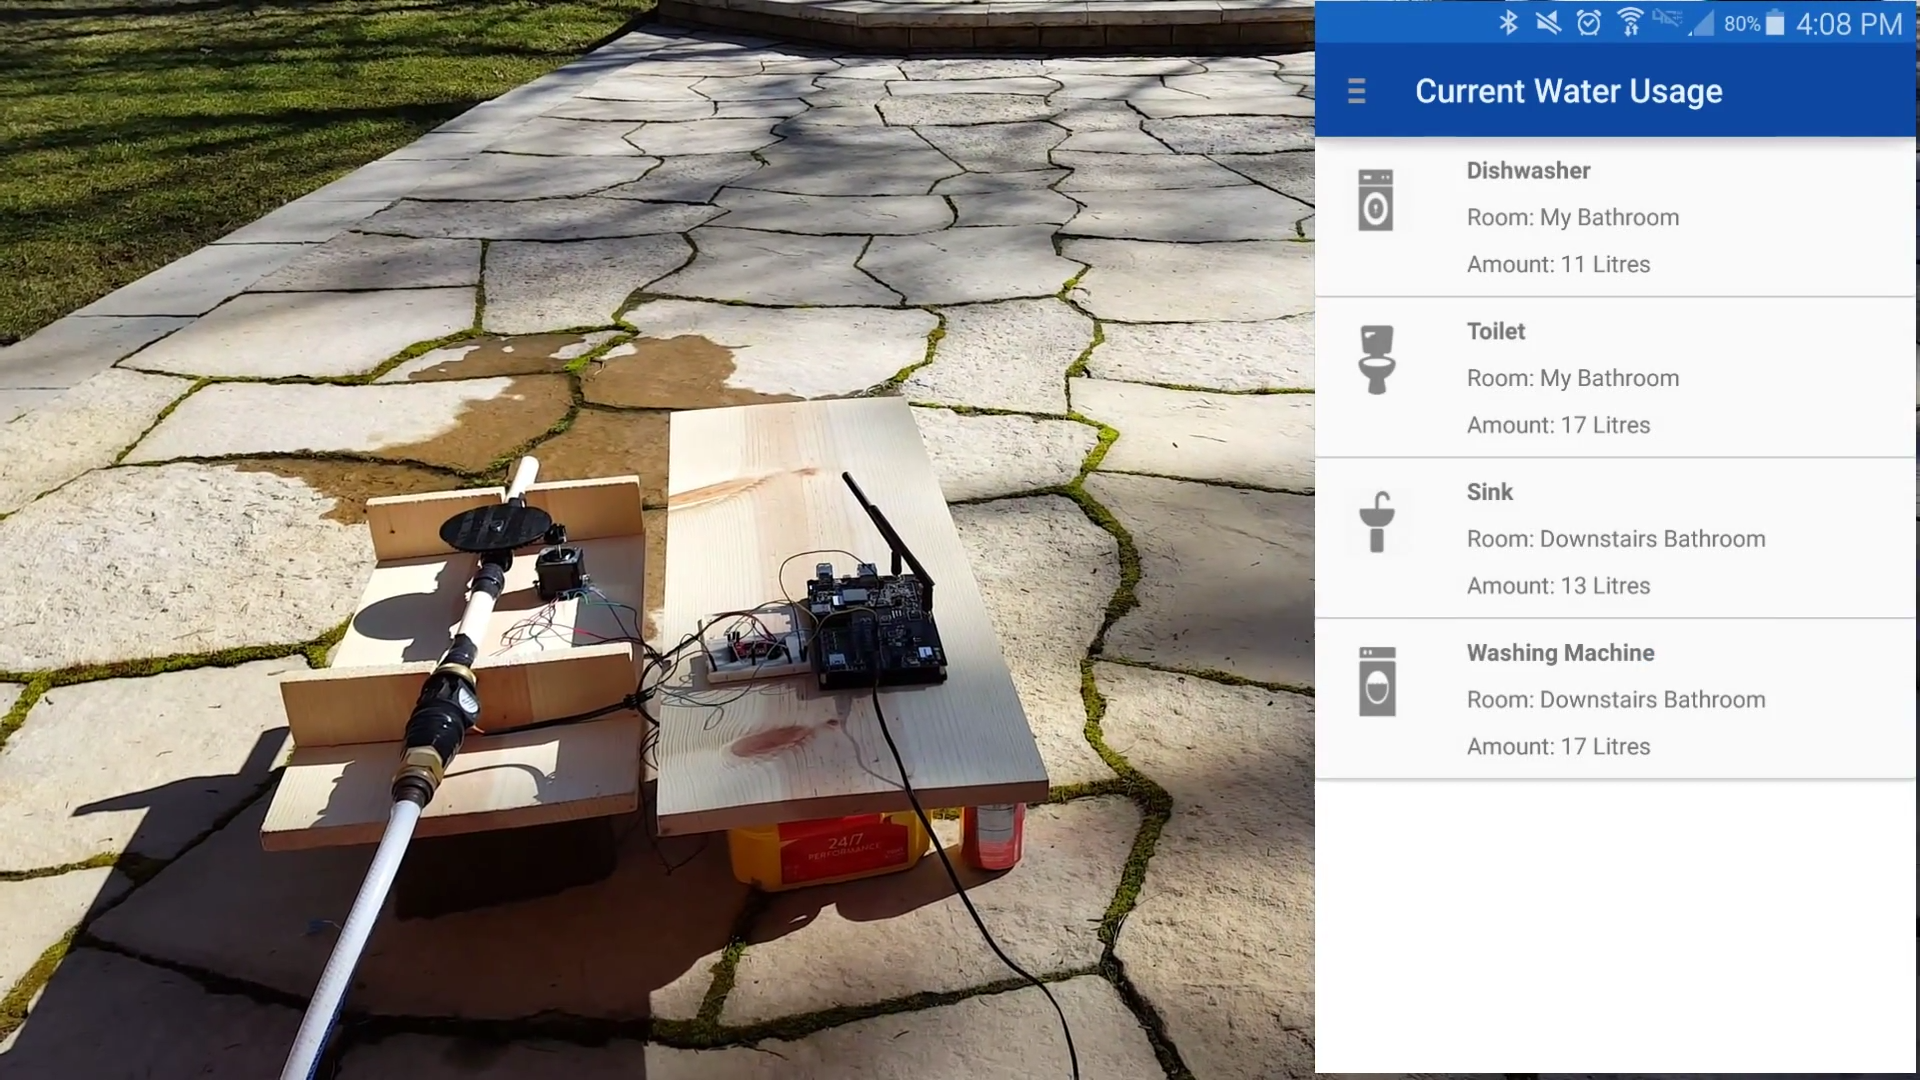Open the Washing Machine usage entry
Screen dimensions: 1920x1080
(1560, 653)
